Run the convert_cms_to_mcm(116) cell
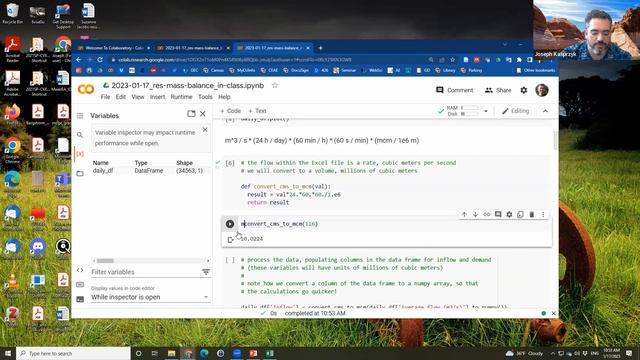Image resolution: width=640 pixels, height=360 pixels. click(230, 224)
